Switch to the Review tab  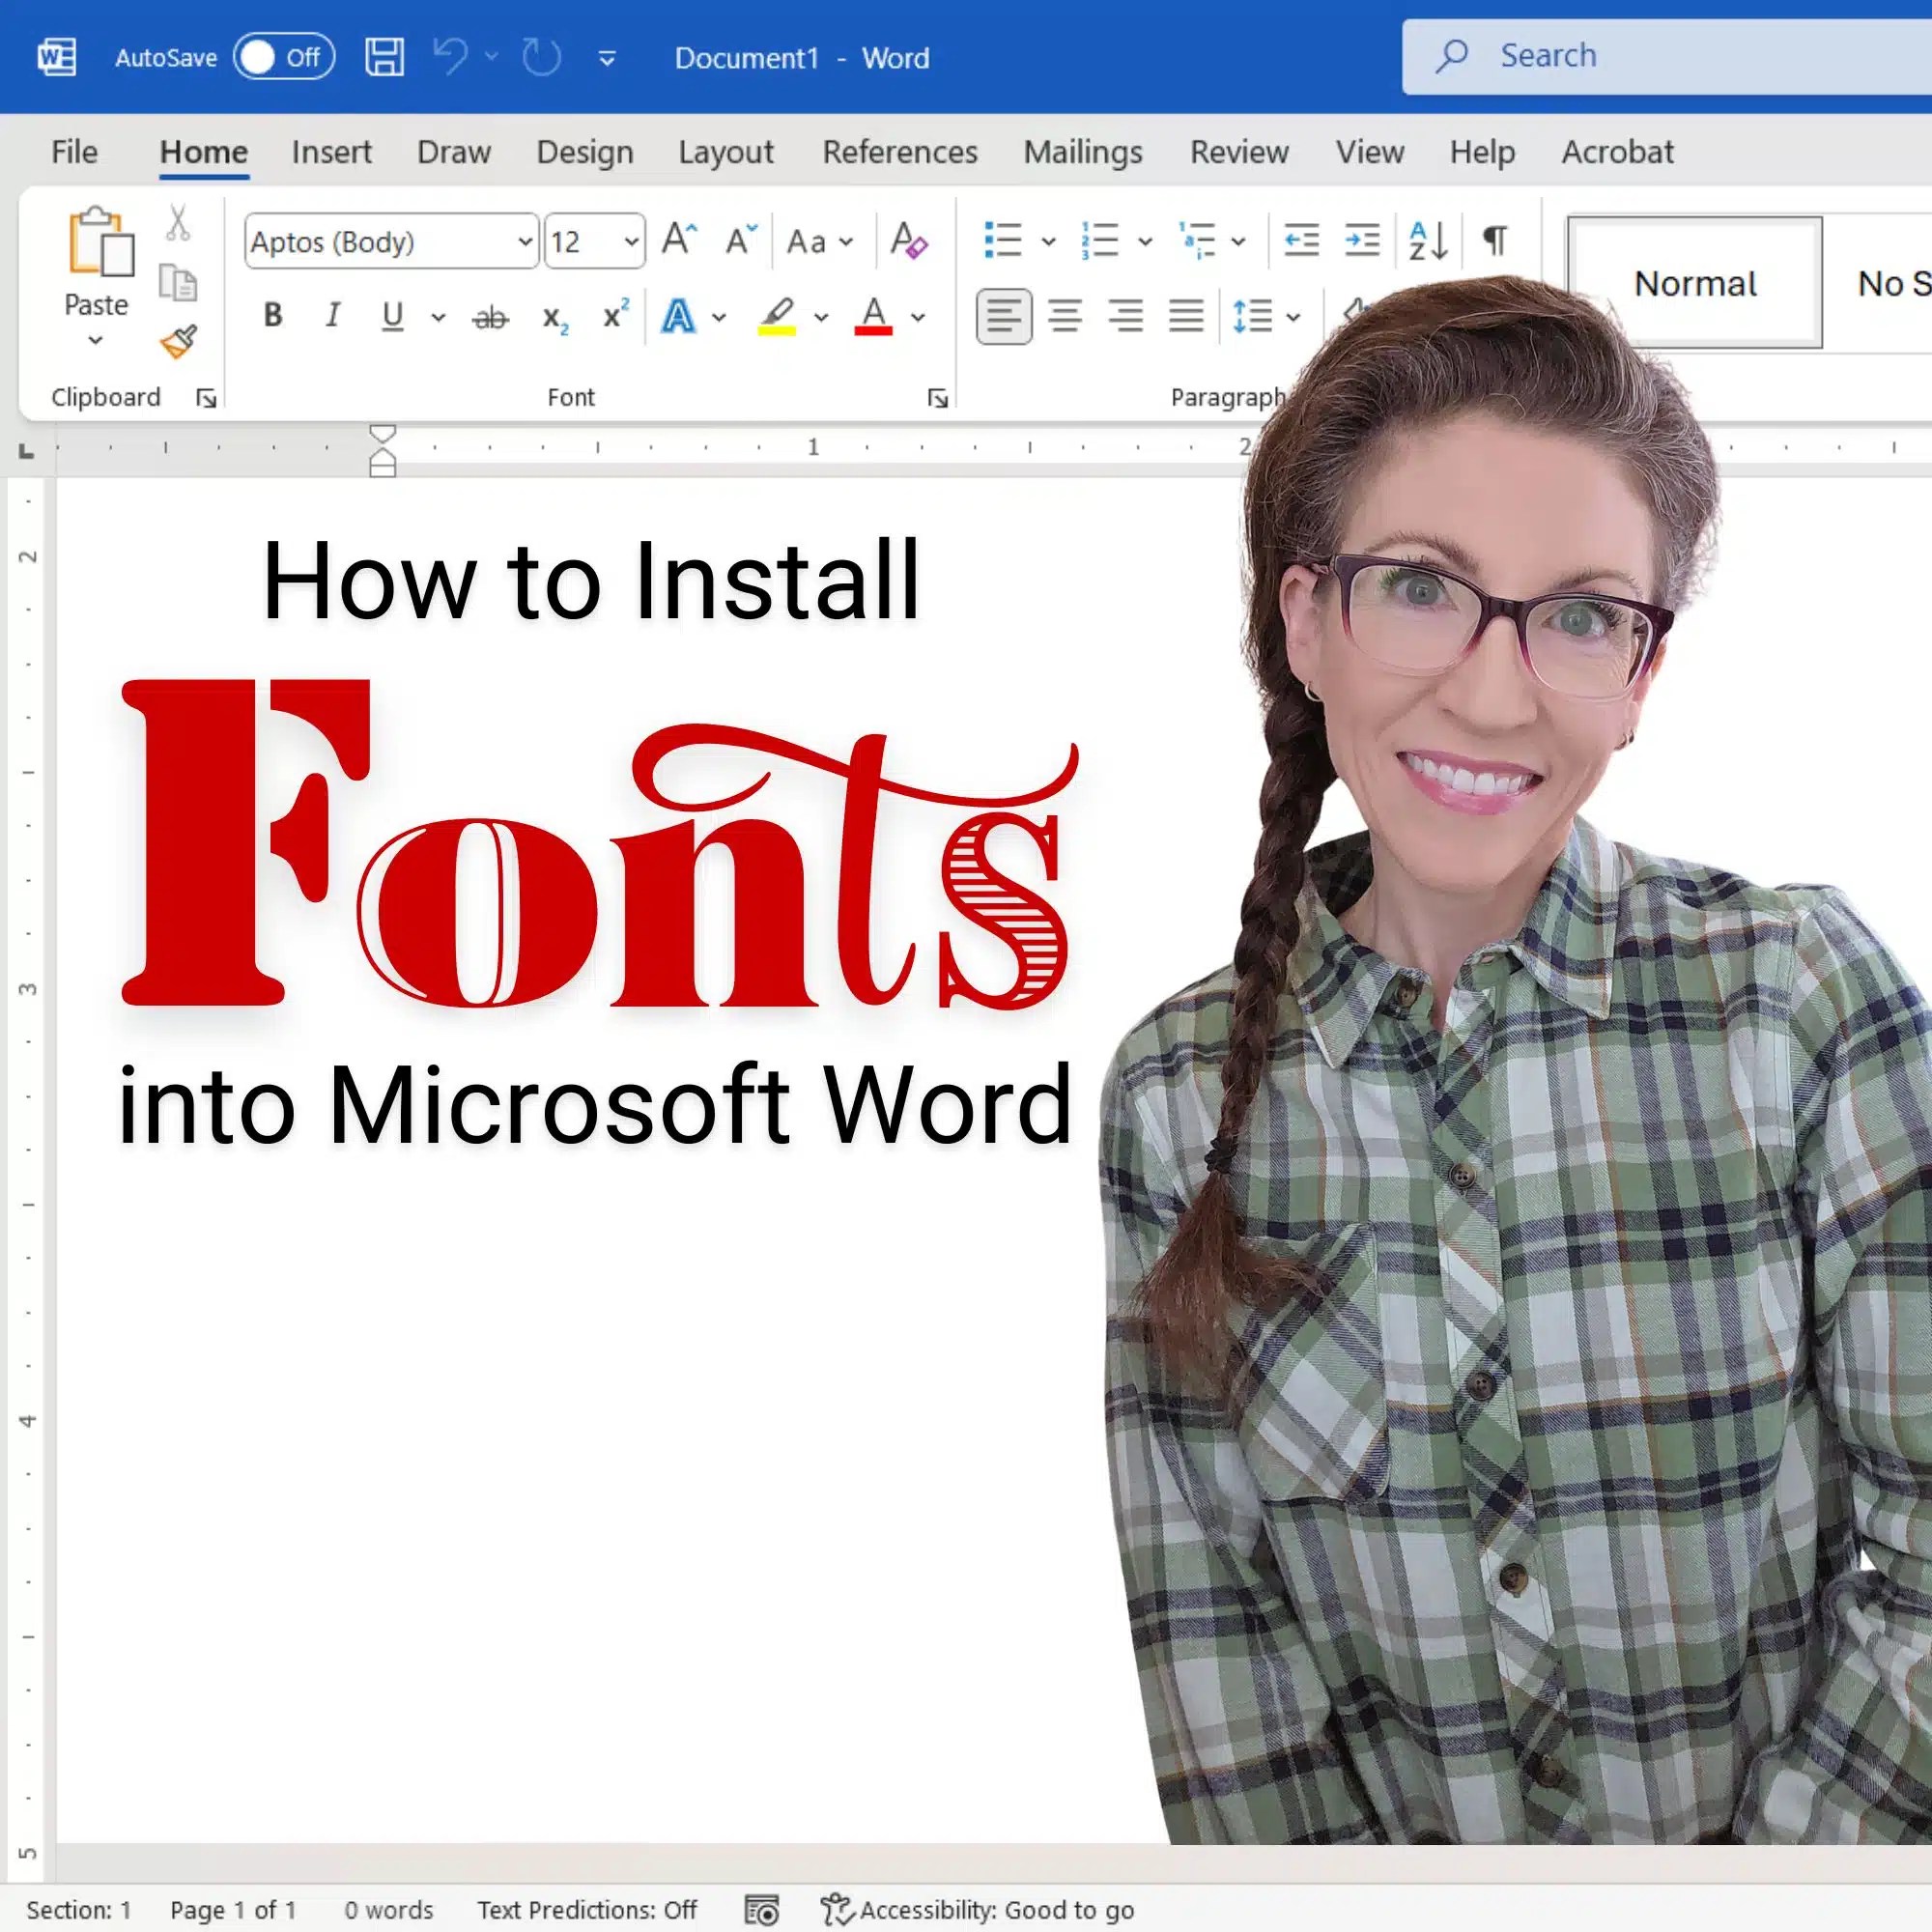pos(1239,152)
